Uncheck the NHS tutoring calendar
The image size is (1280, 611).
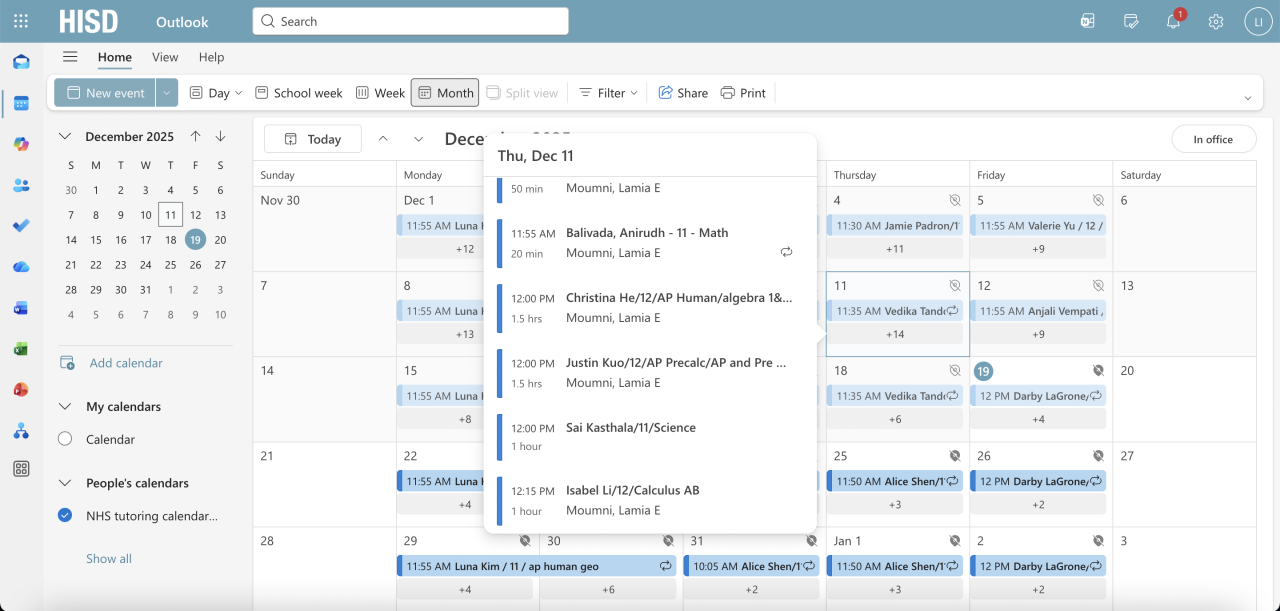point(65,516)
